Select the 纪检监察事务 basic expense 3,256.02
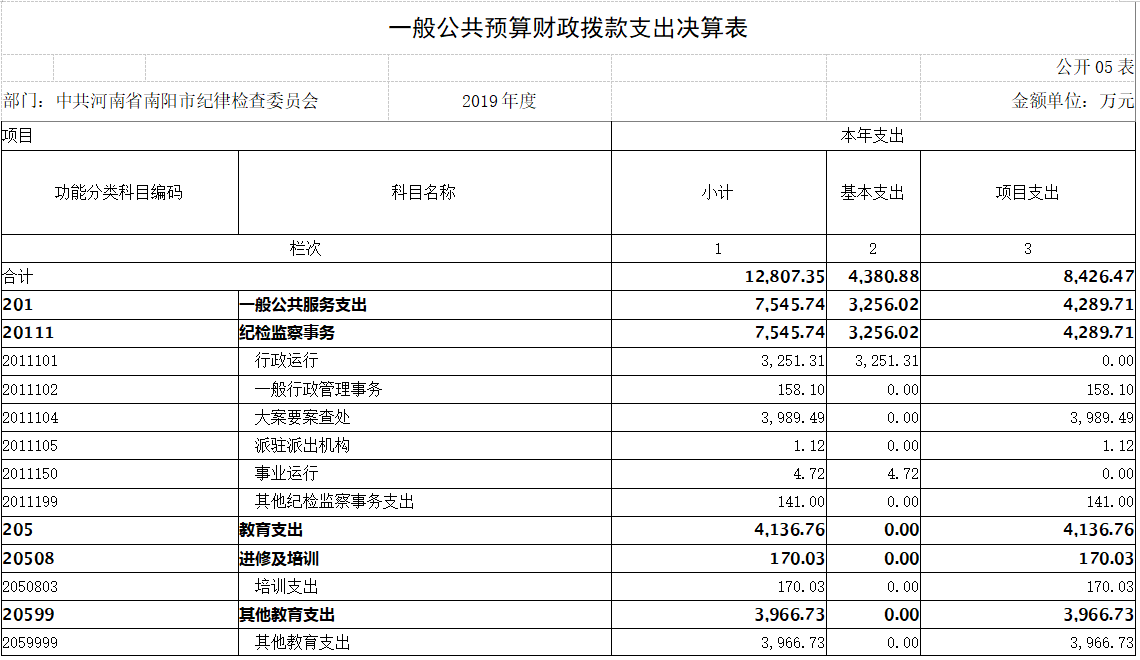 (883, 333)
